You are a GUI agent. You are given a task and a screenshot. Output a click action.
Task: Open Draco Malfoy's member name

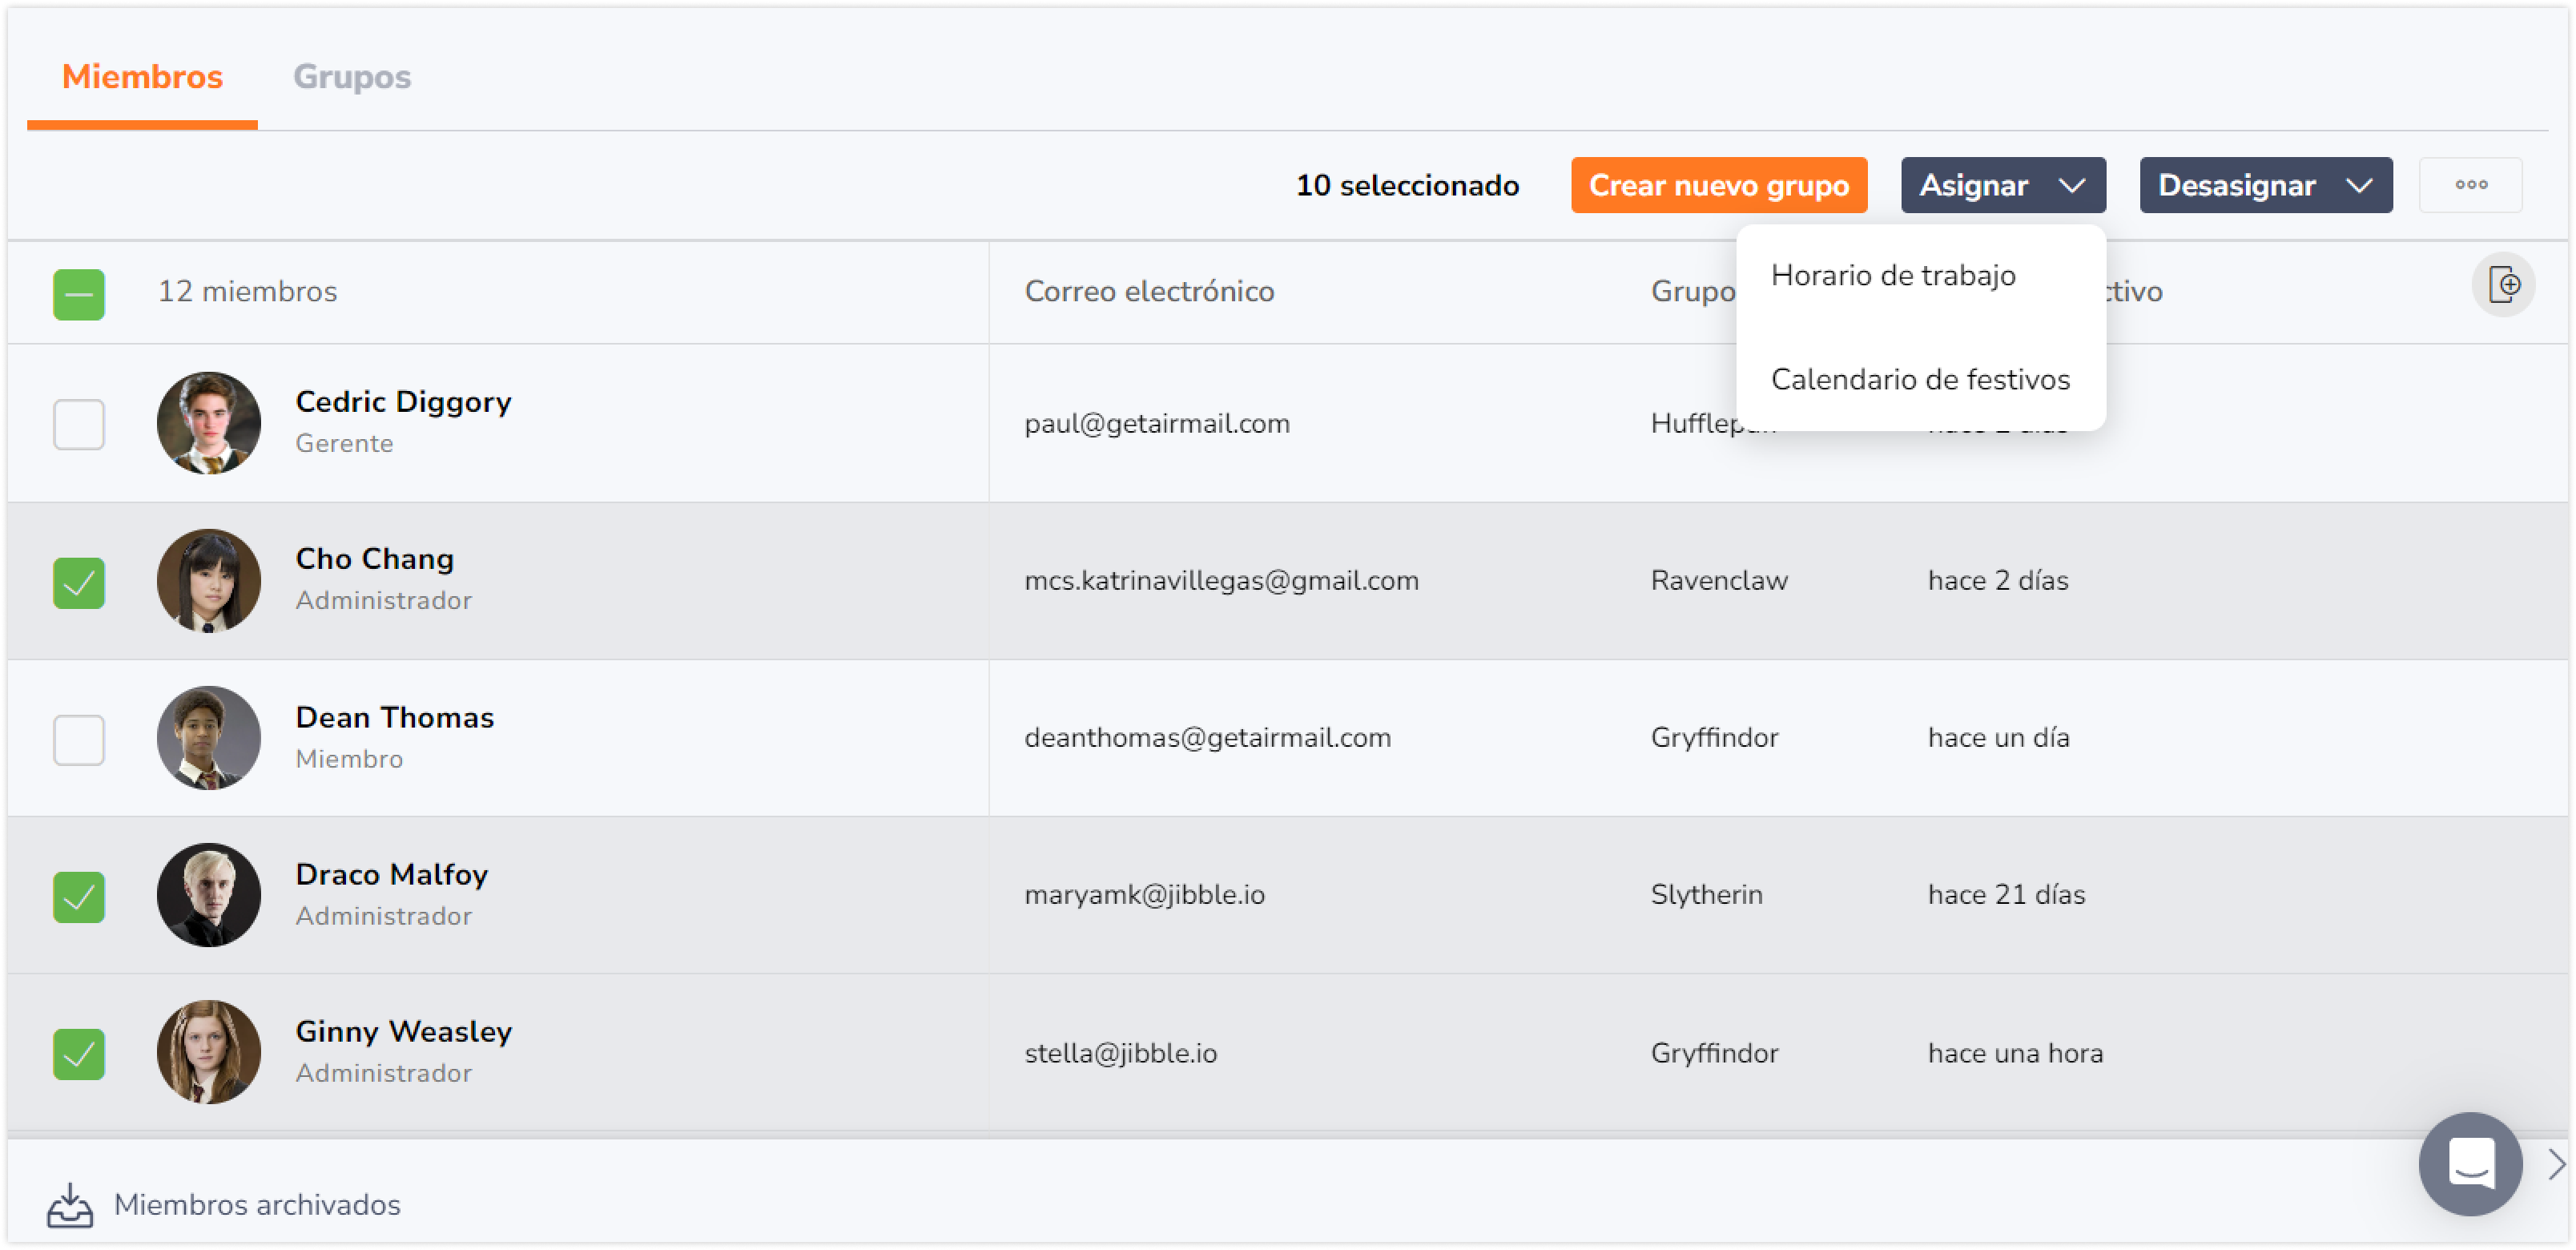coord(391,875)
